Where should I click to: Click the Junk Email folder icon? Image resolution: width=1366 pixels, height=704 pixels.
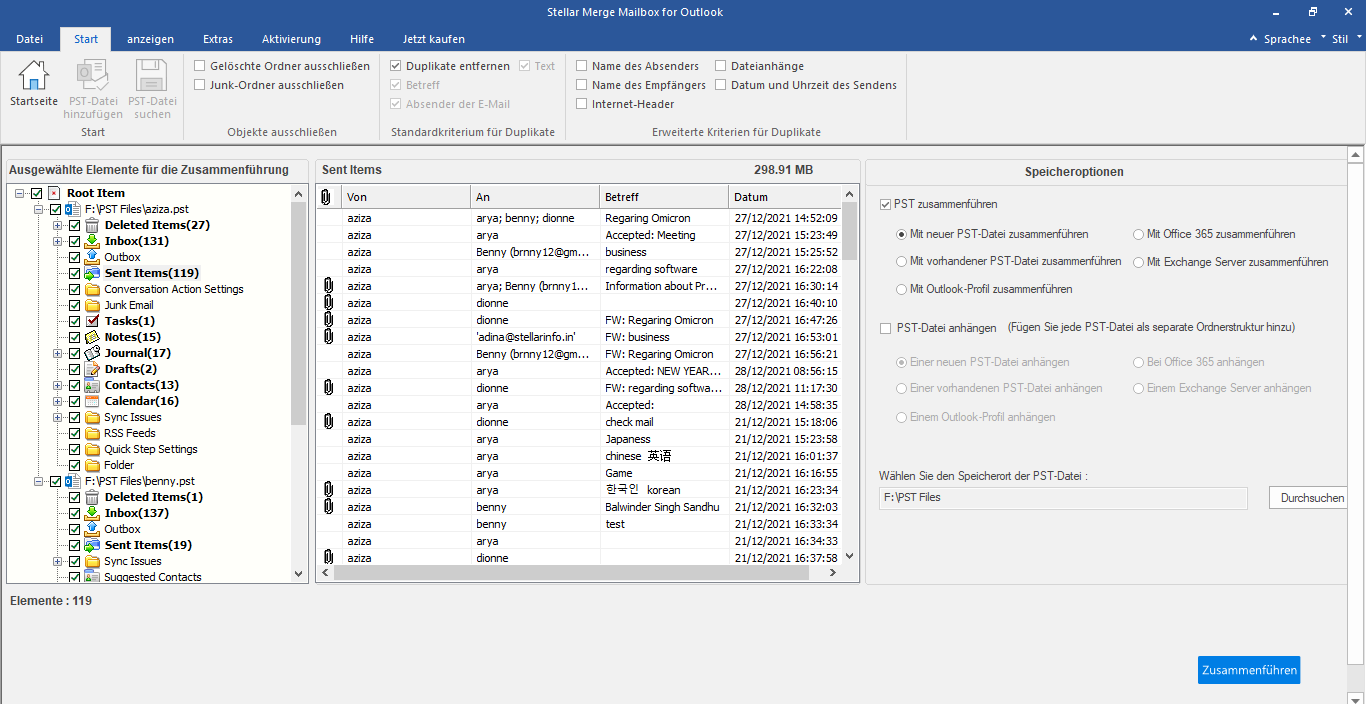coord(92,305)
